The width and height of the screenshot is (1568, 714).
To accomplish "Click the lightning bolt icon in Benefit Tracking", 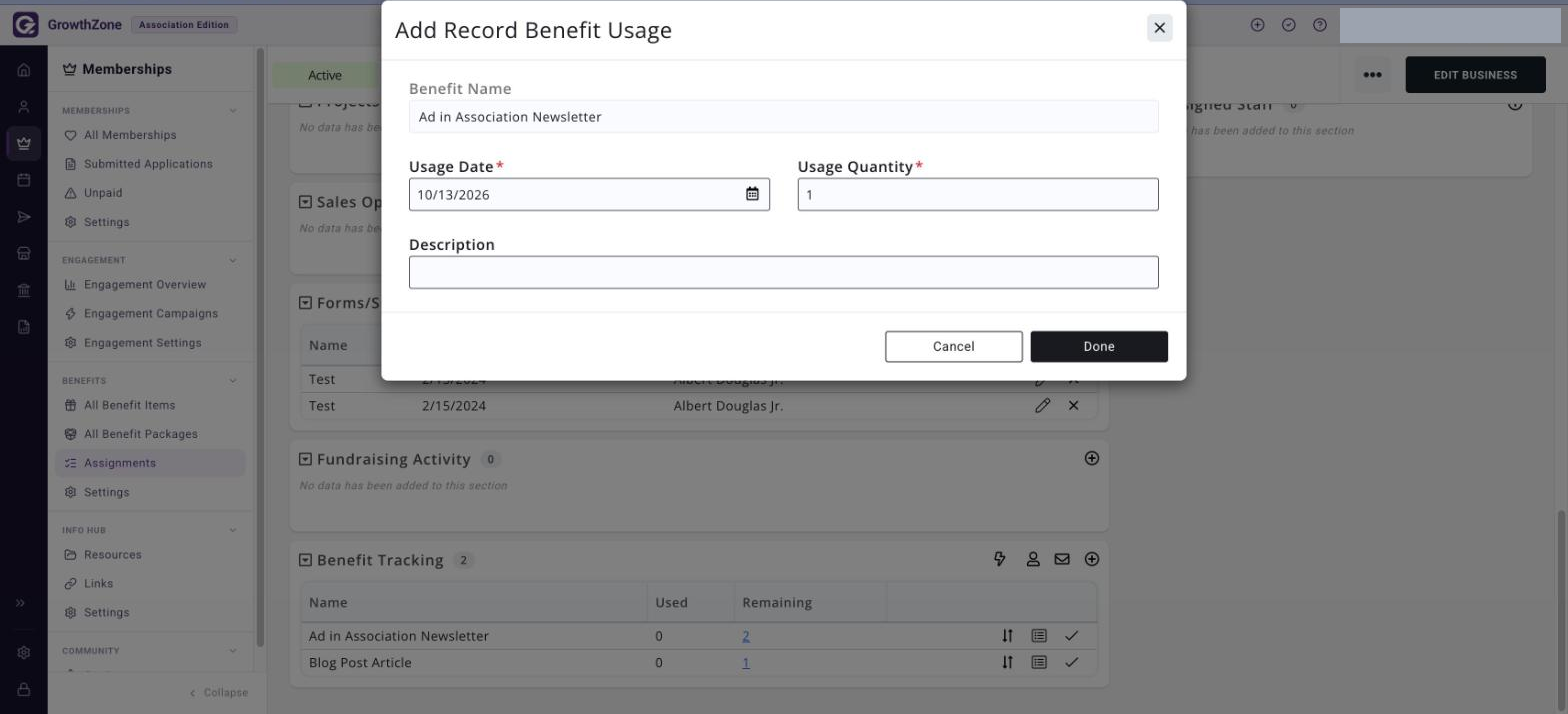I will [1000, 559].
